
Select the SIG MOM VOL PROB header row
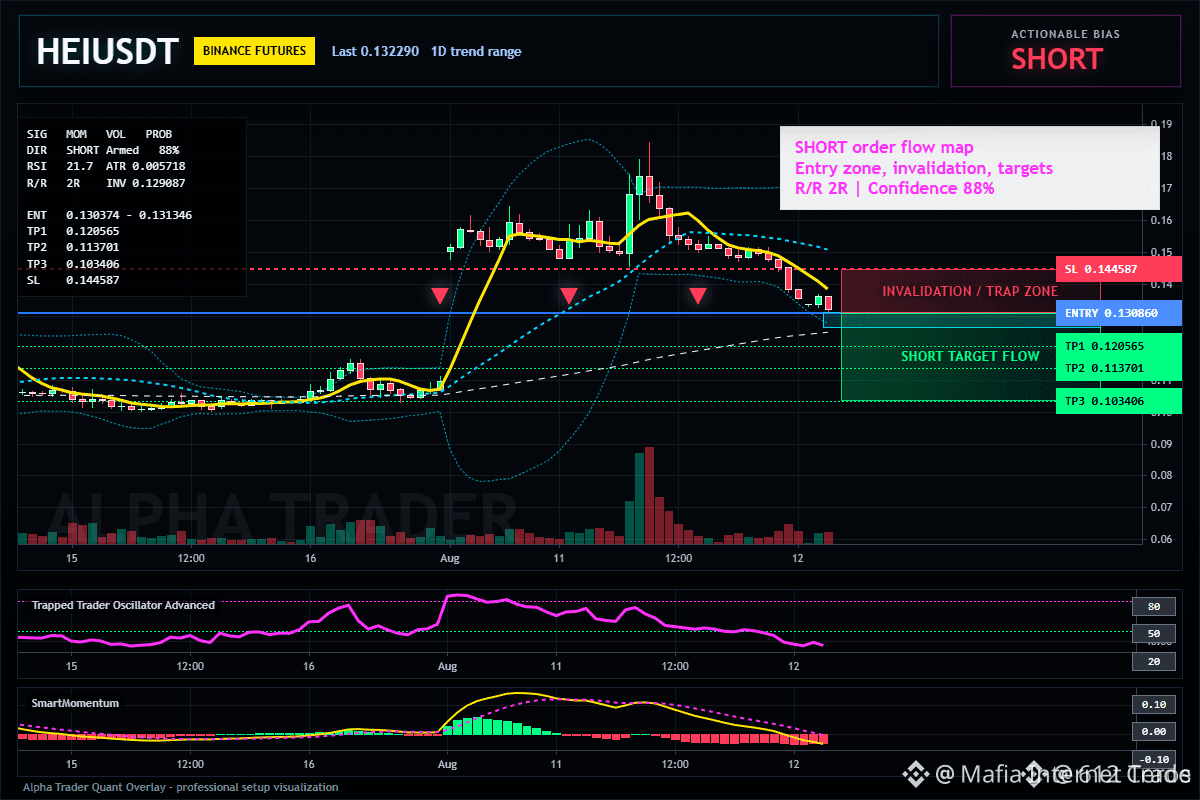pyautogui.click(x=99, y=133)
